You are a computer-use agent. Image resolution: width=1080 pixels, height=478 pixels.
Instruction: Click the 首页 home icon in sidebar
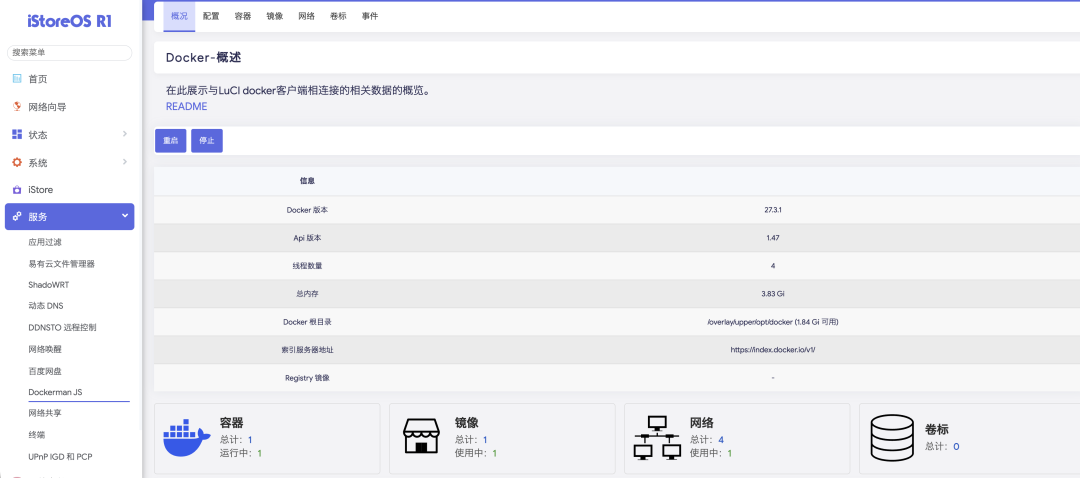pyautogui.click(x=17, y=79)
